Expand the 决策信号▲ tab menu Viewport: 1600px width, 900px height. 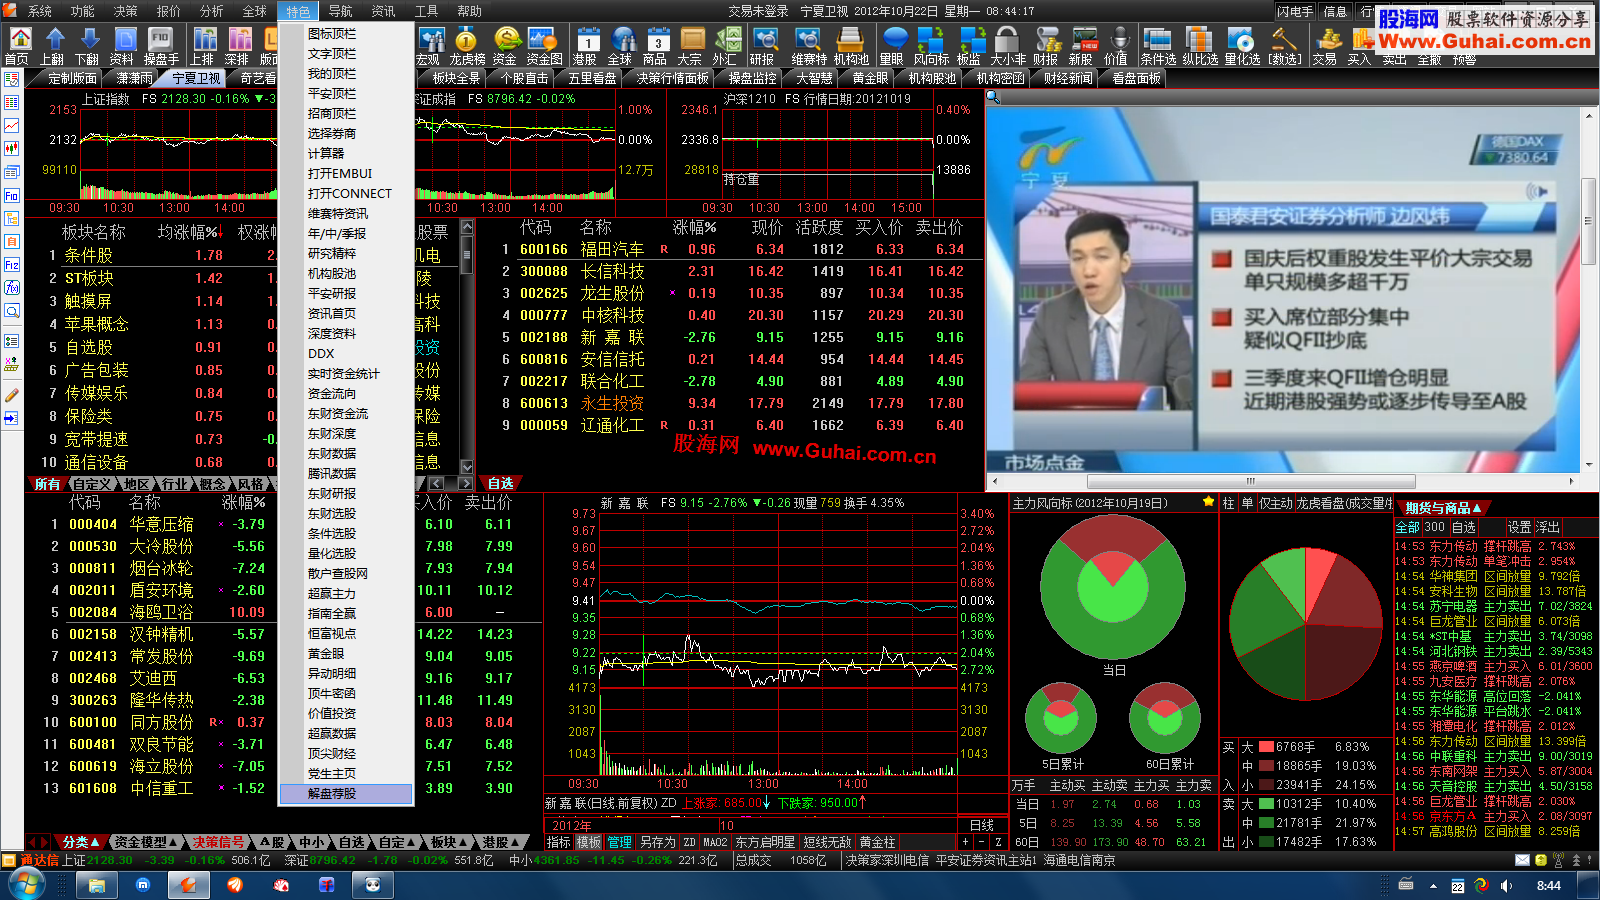point(223,842)
